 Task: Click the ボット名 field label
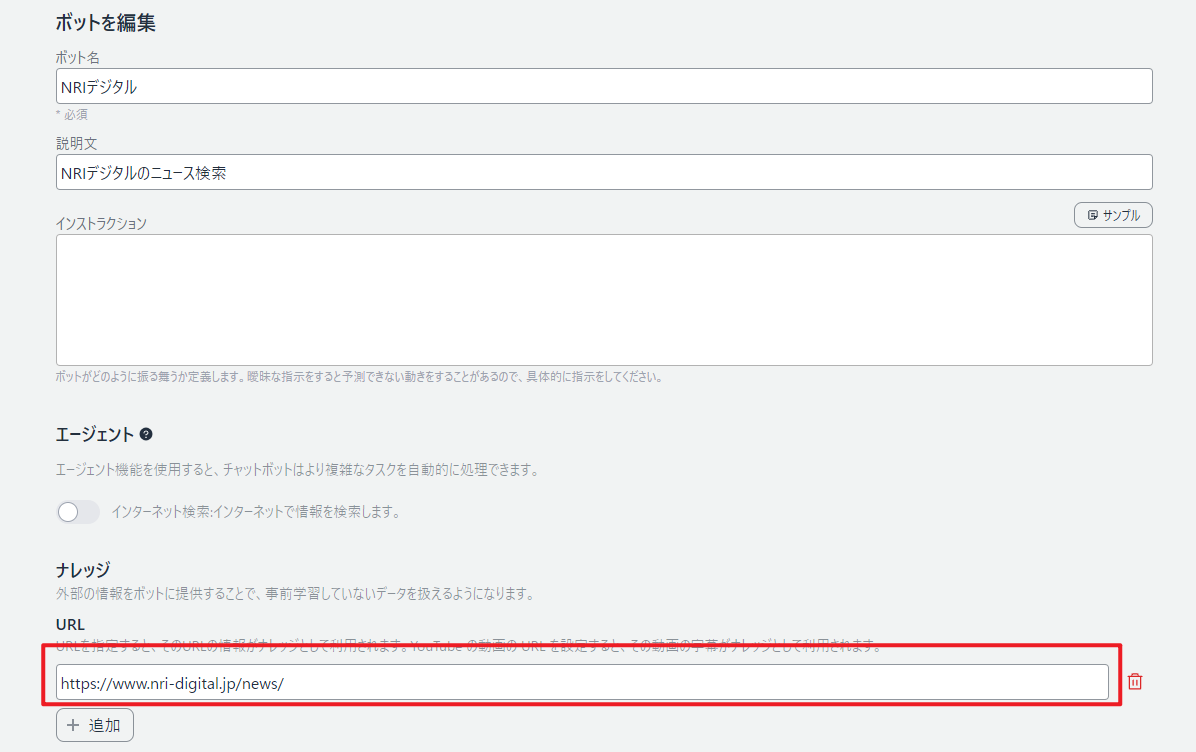pos(77,58)
